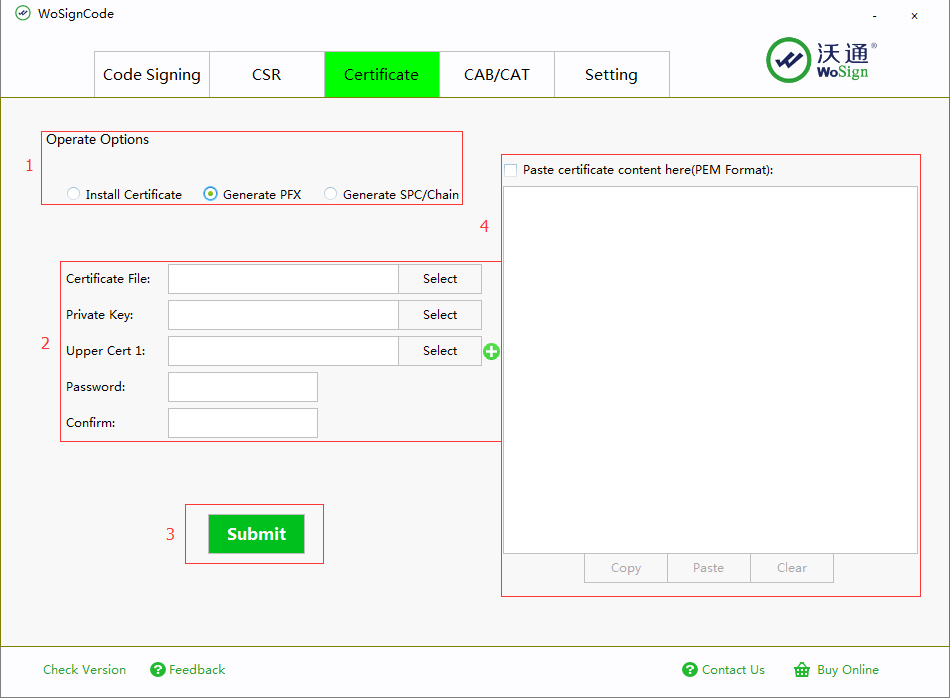The image size is (950, 698).
Task: Go to the CAB/CAT tab
Action: [x=497, y=75]
